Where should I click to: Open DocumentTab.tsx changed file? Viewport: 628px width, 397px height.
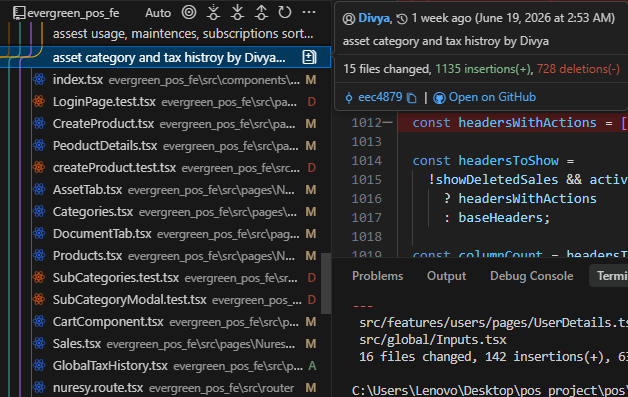tap(176, 234)
